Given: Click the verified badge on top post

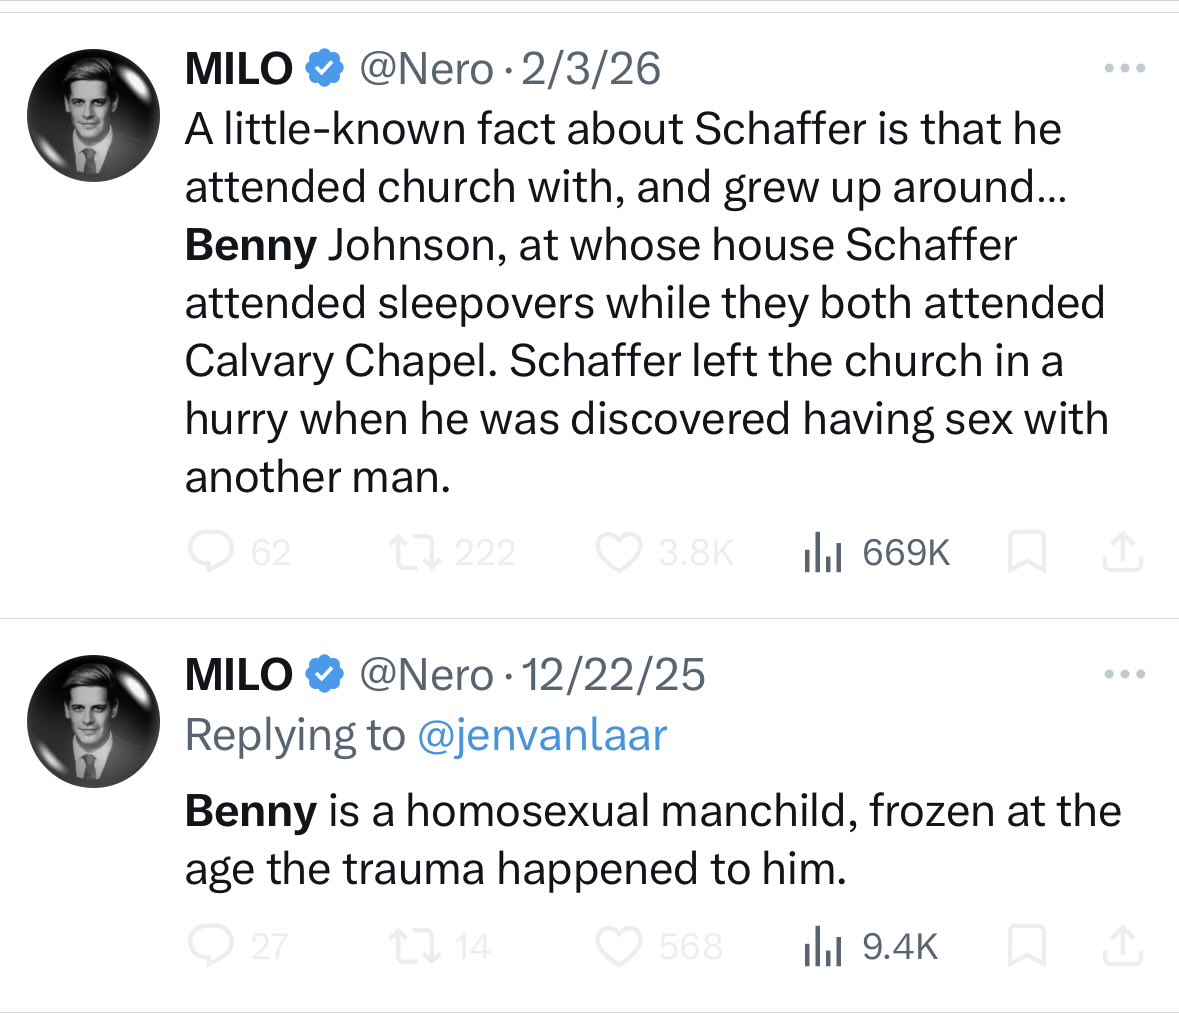Looking at the screenshot, I should click(x=323, y=69).
